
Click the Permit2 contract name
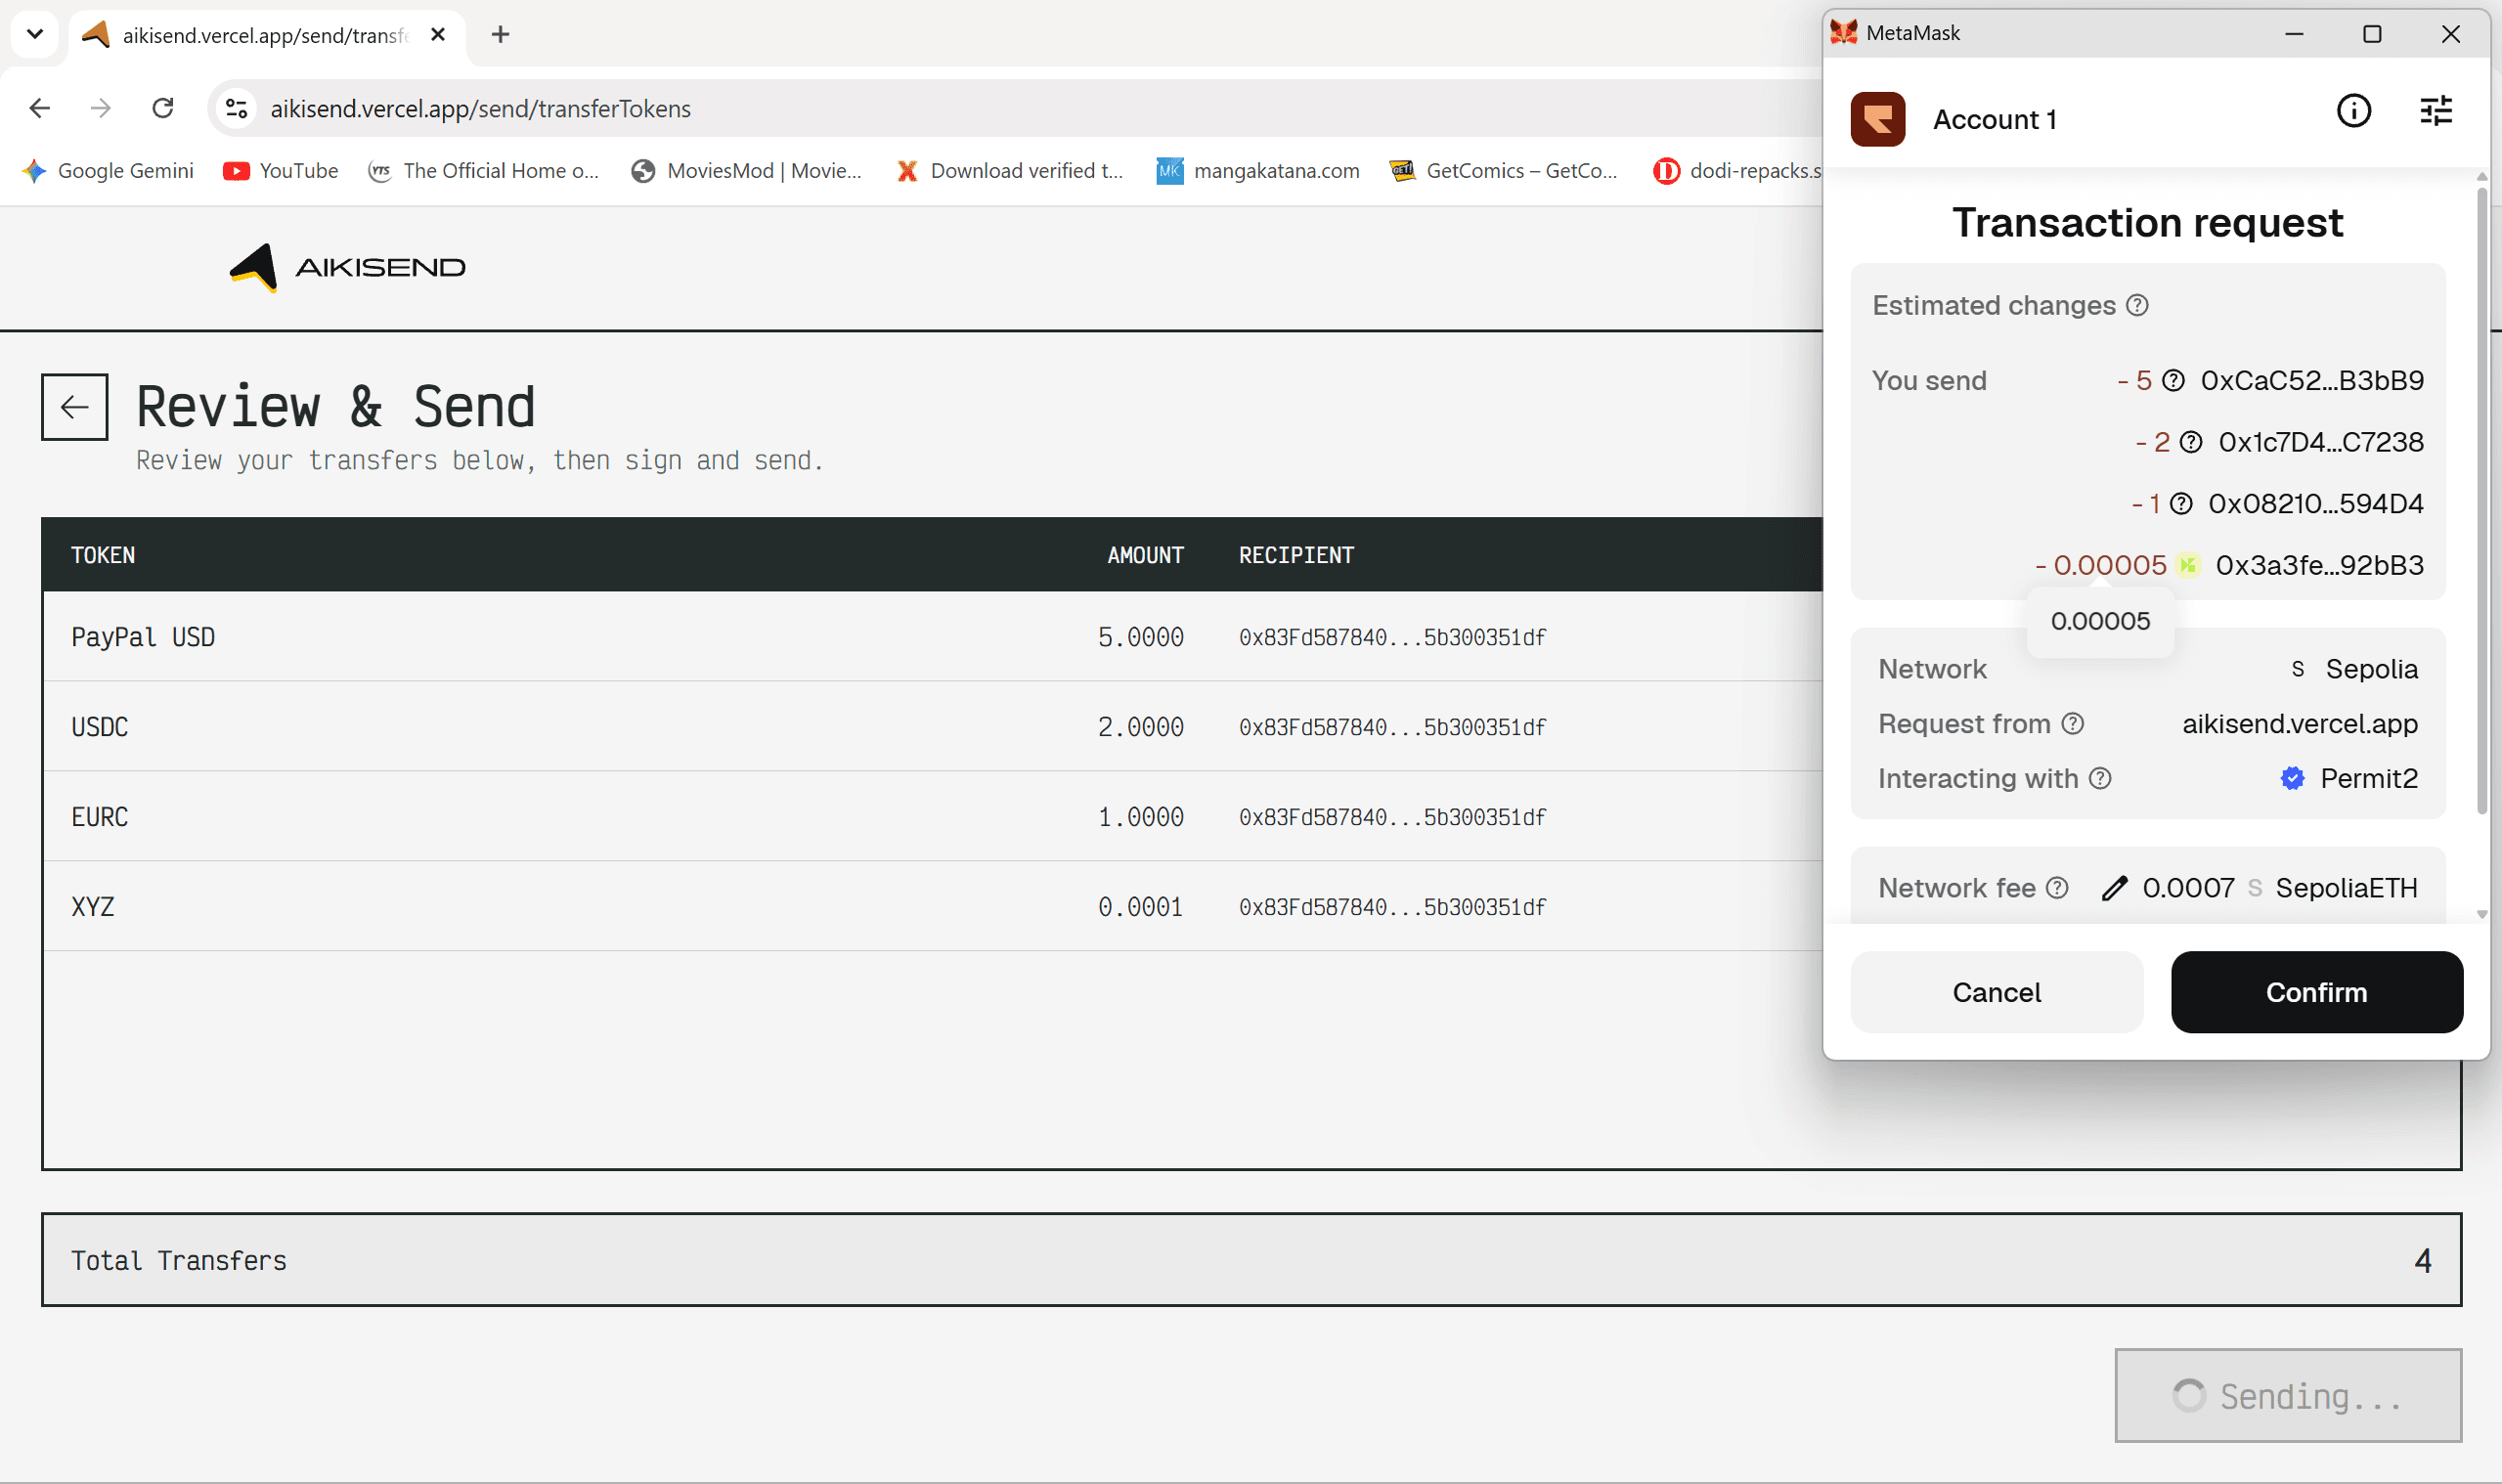(x=2369, y=778)
